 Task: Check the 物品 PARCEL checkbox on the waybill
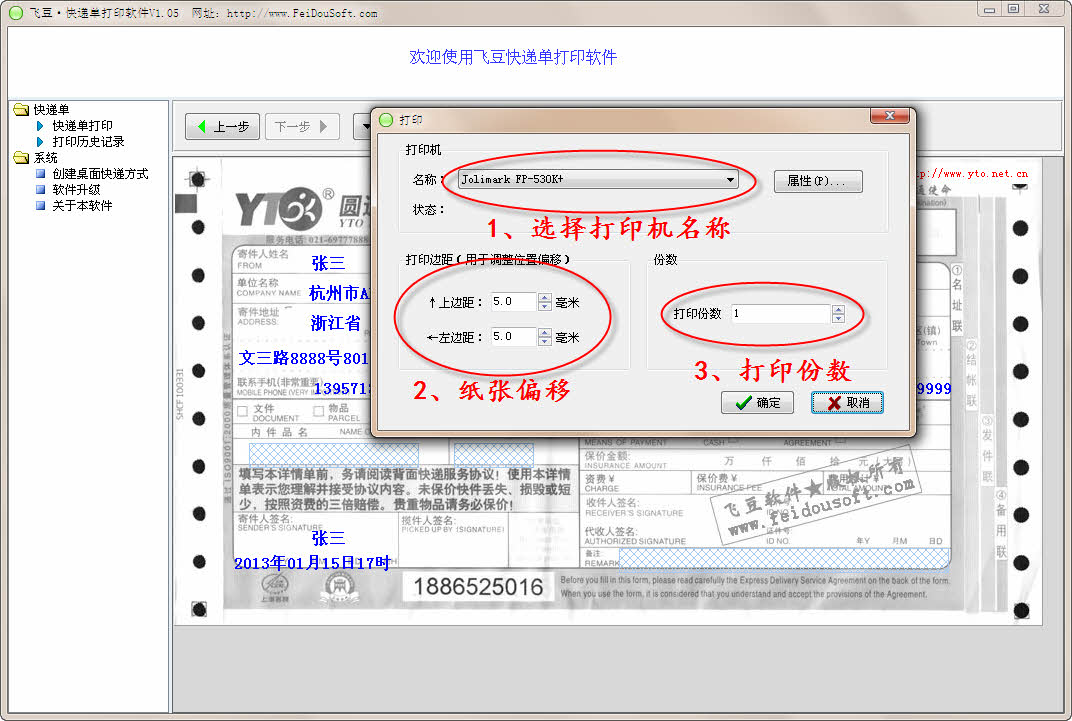click(x=319, y=411)
